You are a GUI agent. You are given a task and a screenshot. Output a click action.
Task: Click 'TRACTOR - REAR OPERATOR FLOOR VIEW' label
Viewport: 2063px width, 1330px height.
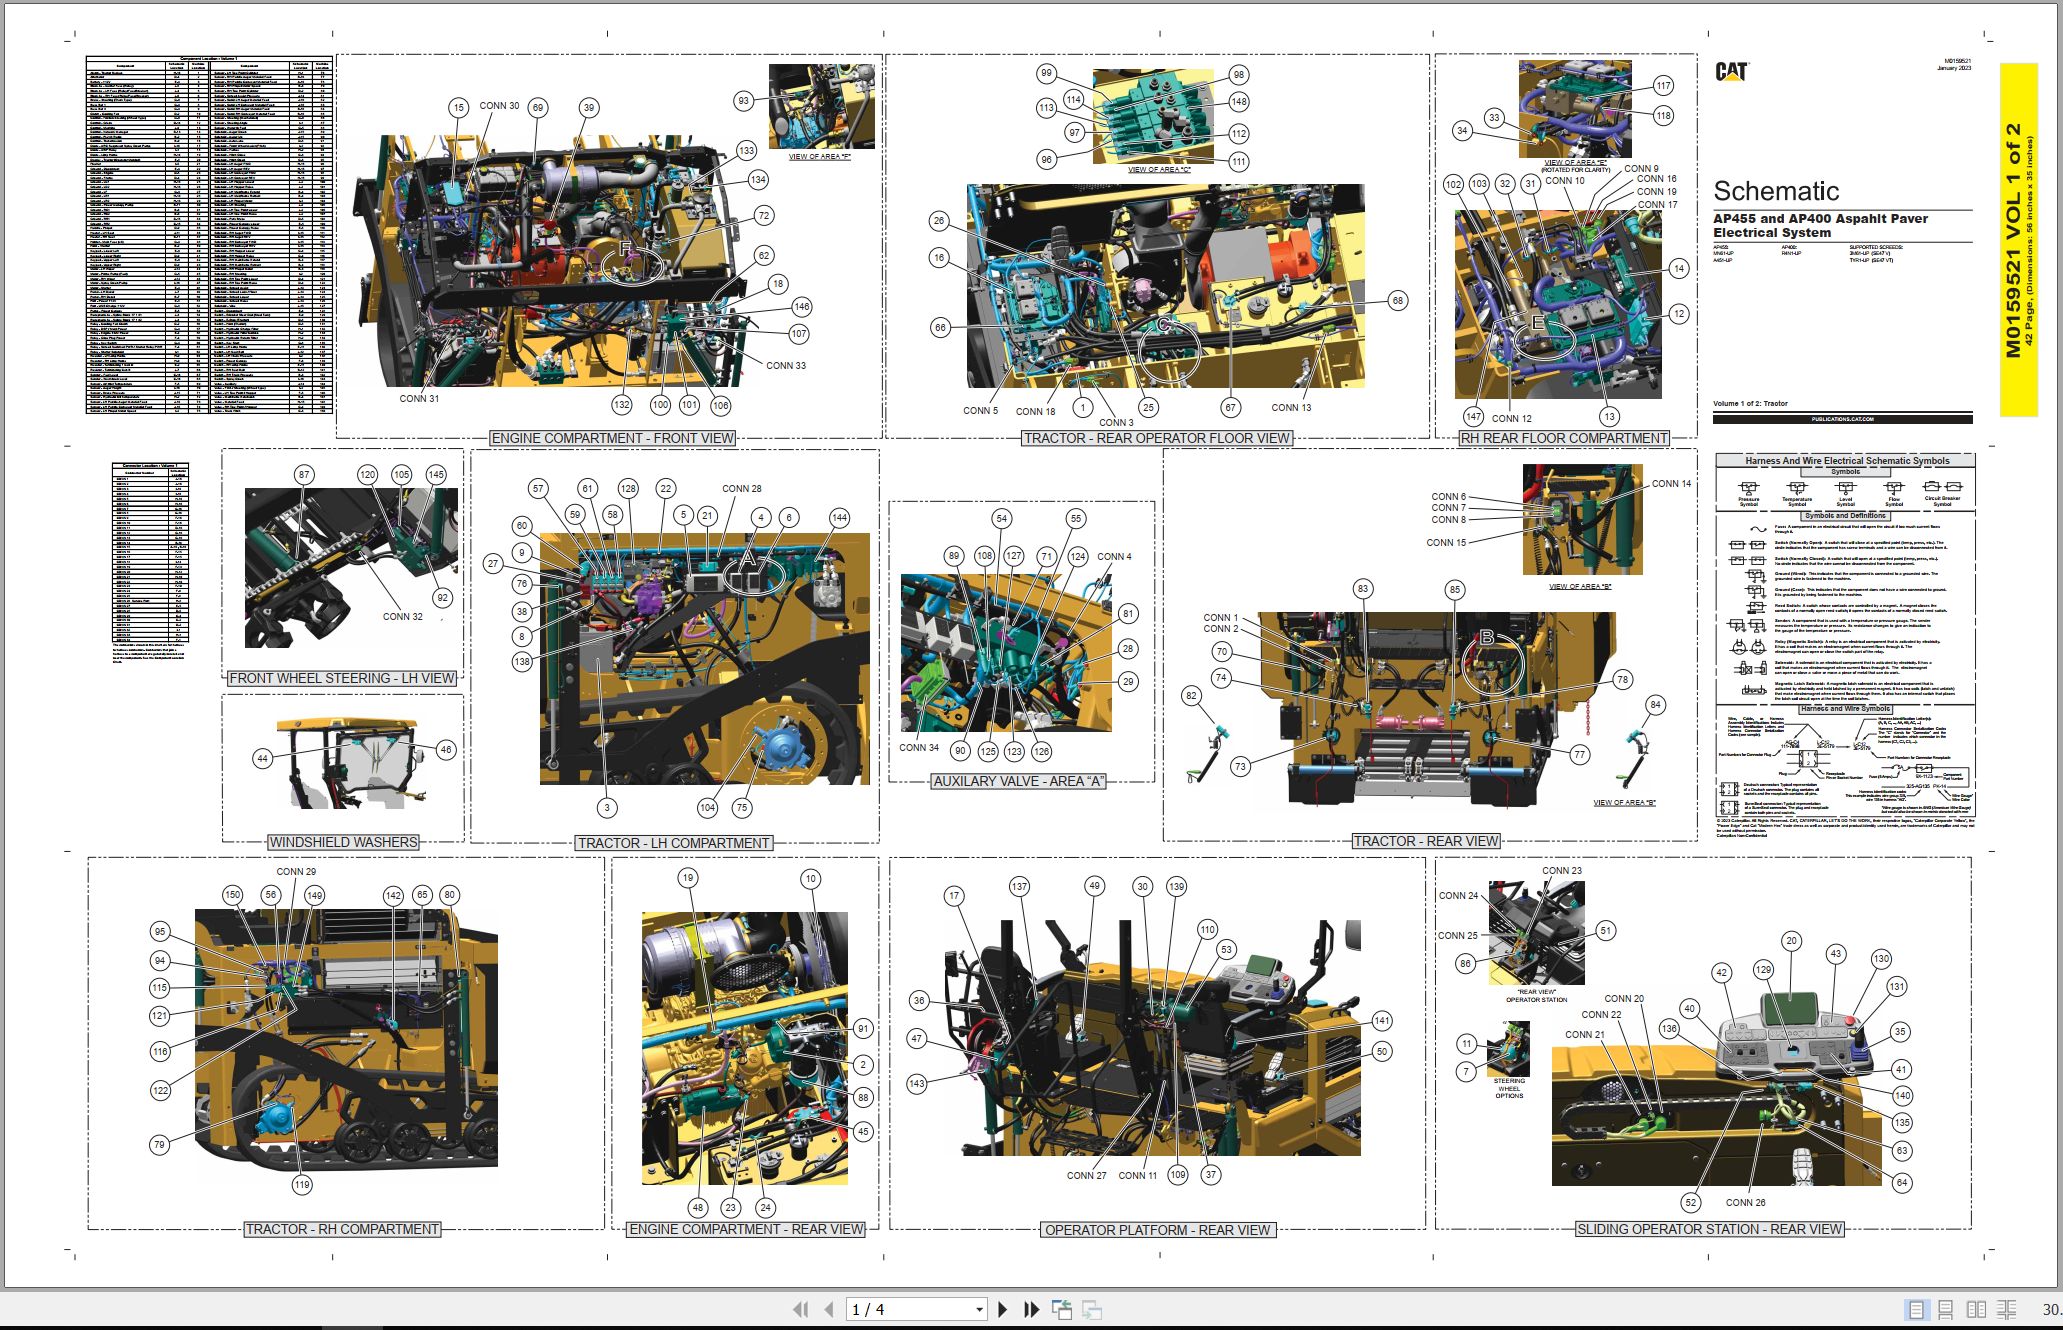click(x=1157, y=438)
